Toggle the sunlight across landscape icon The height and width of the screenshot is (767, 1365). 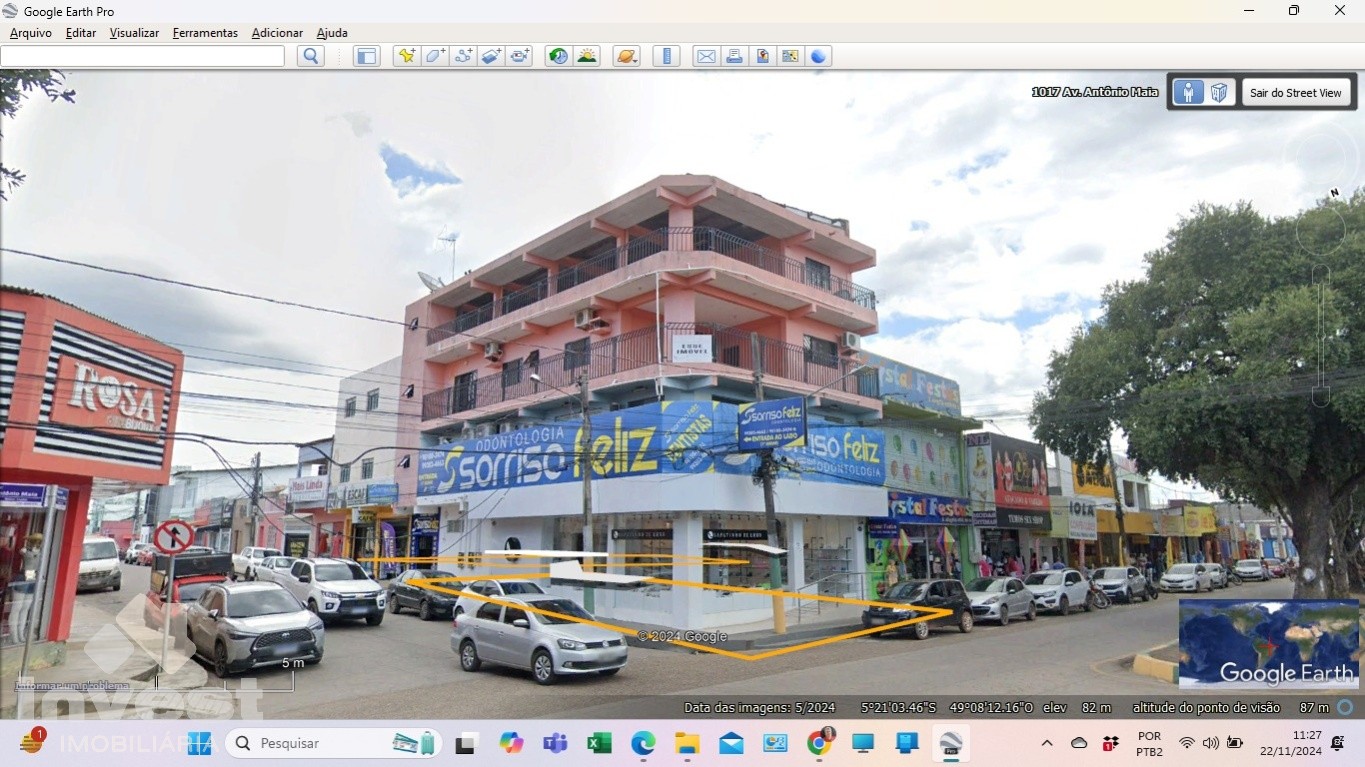click(587, 56)
